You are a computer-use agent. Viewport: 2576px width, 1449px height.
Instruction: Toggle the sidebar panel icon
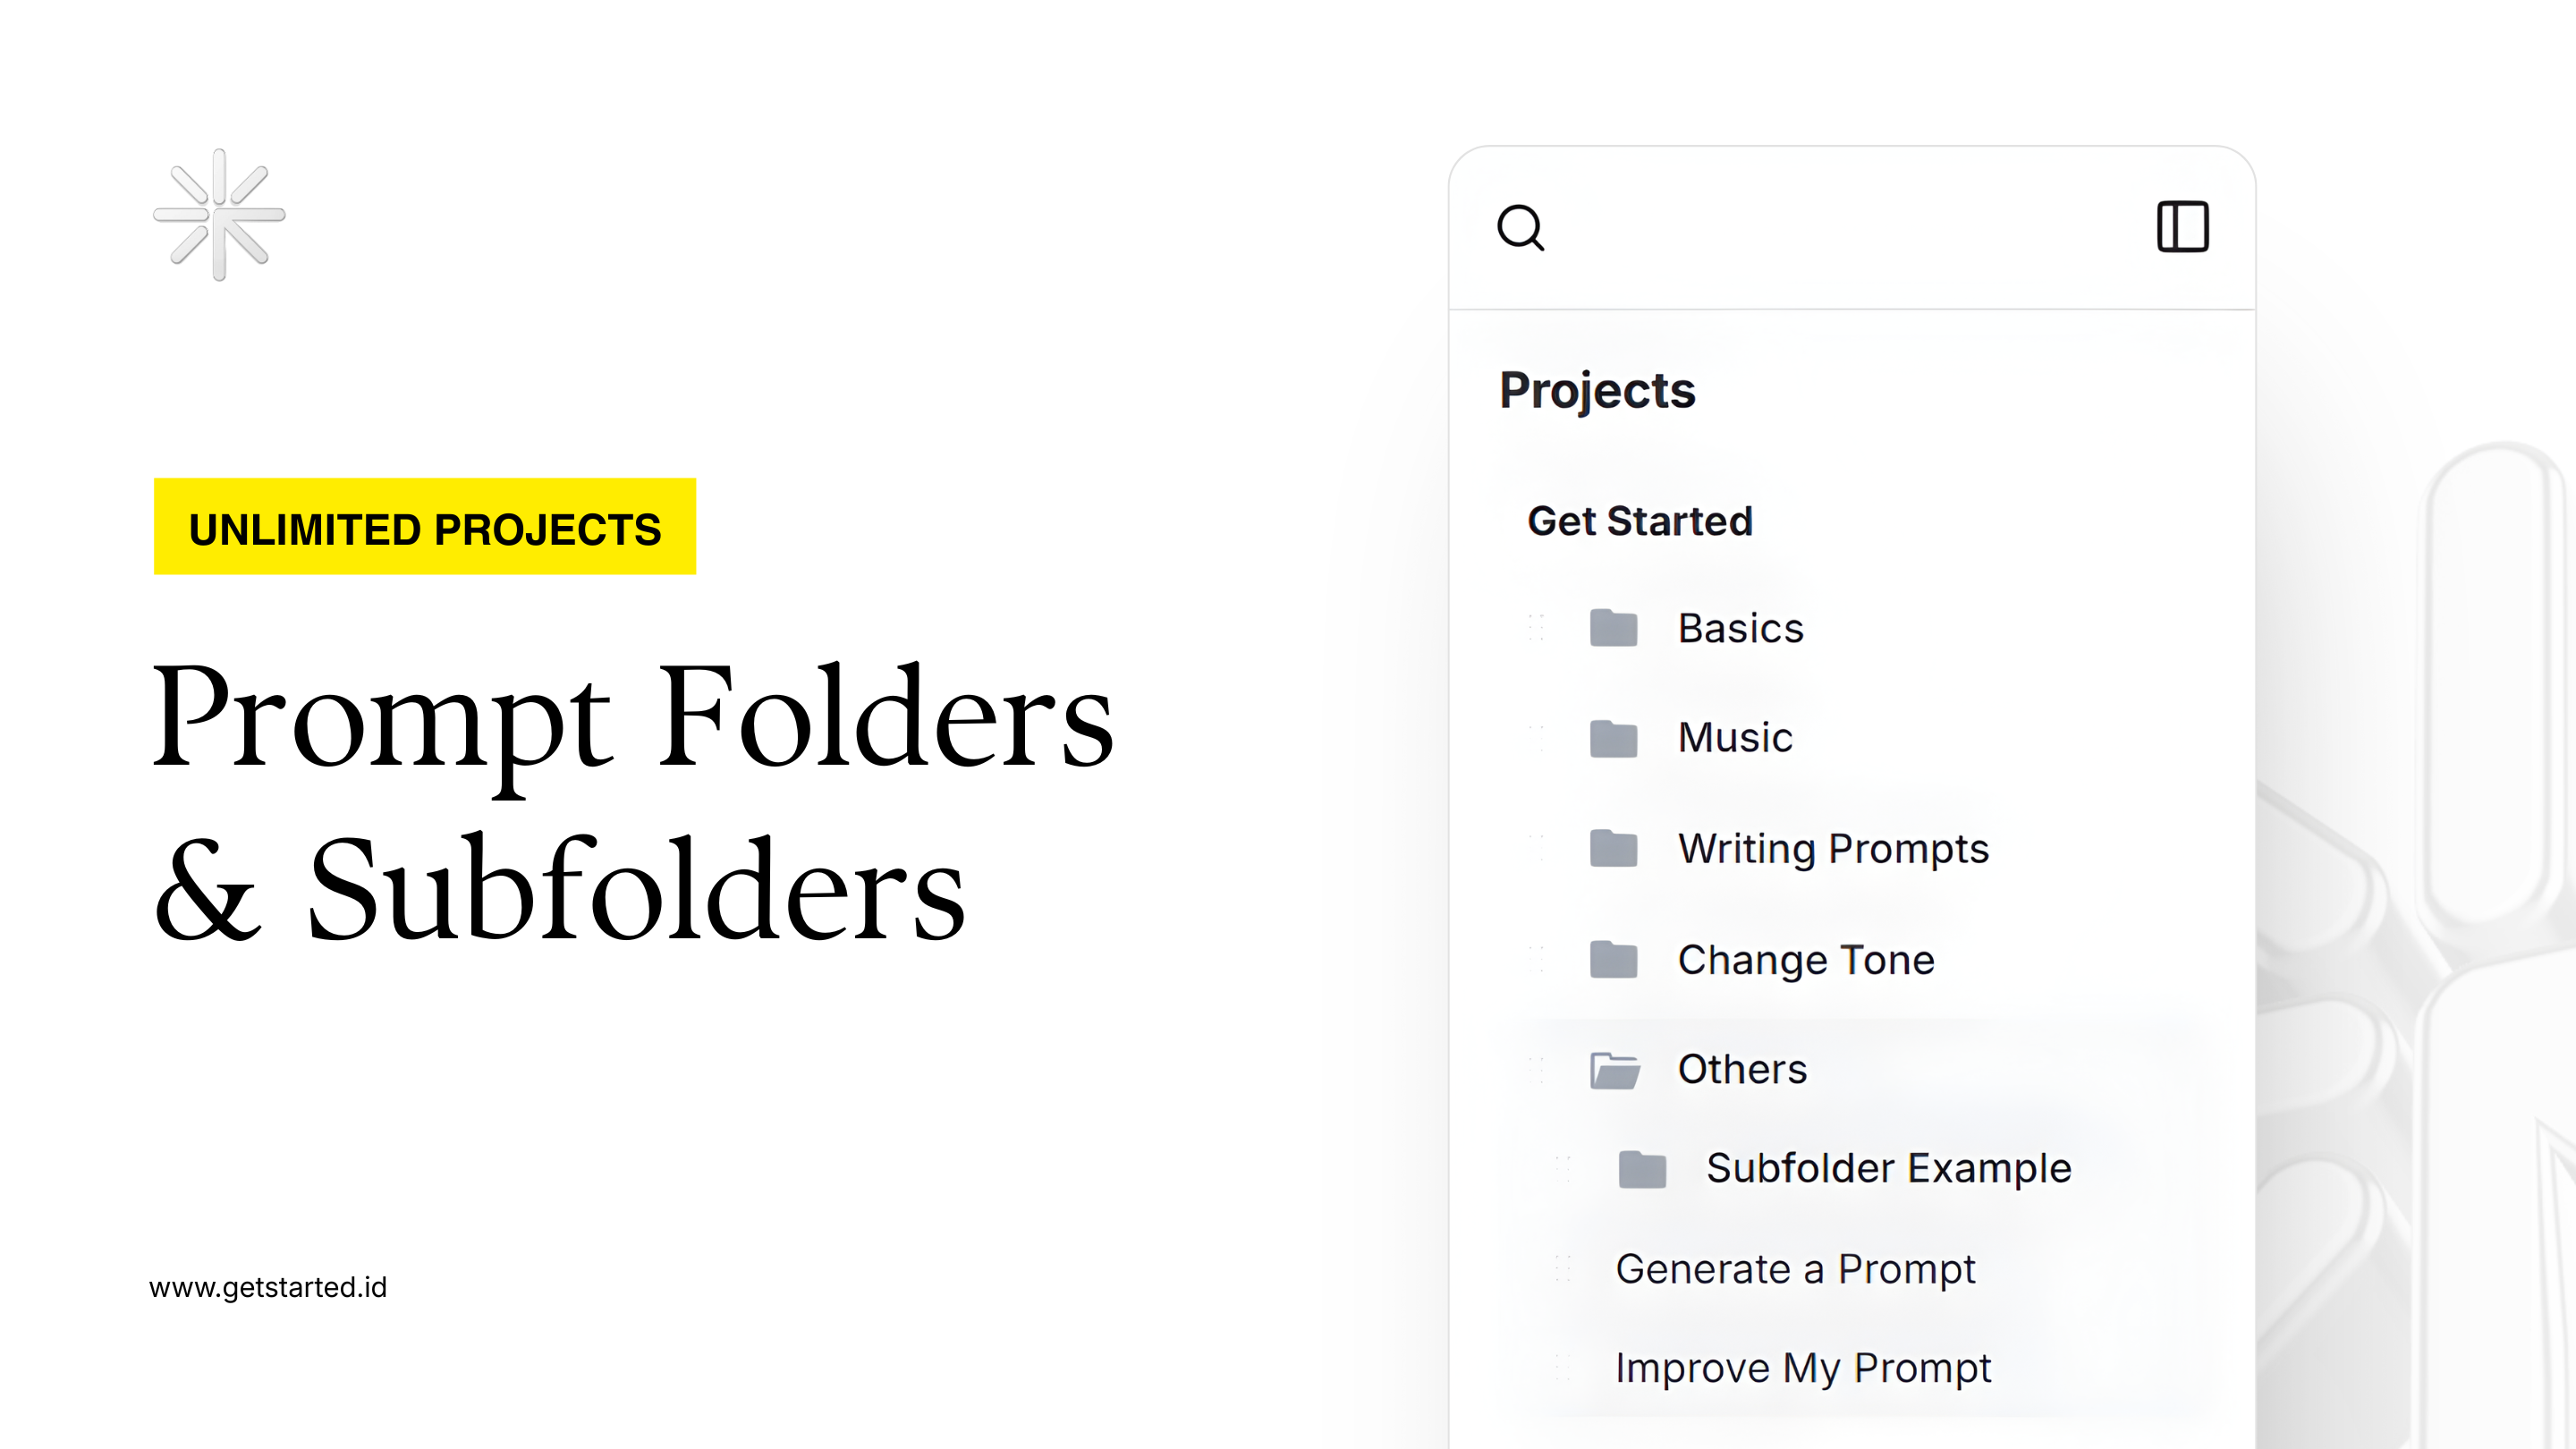[x=2184, y=227]
